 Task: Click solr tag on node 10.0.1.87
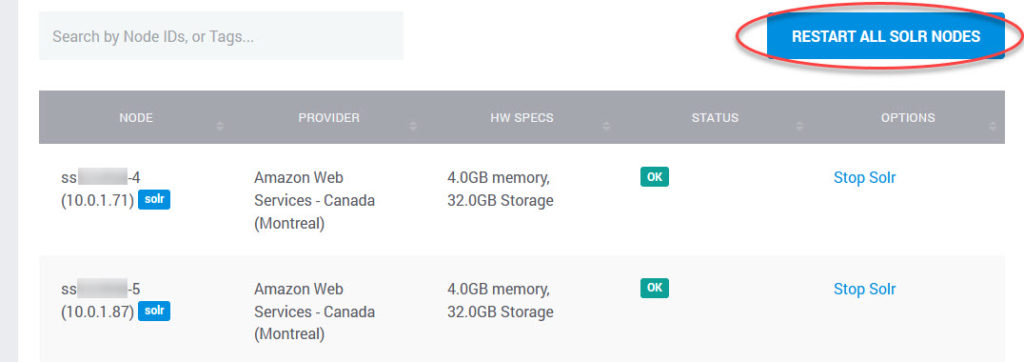tap(154, 311)
